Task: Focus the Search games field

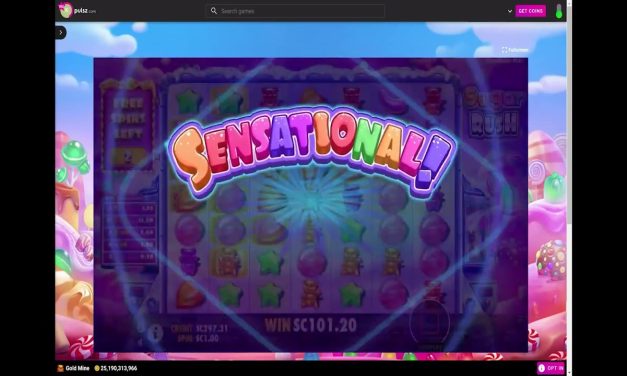Action: (296, 11)
